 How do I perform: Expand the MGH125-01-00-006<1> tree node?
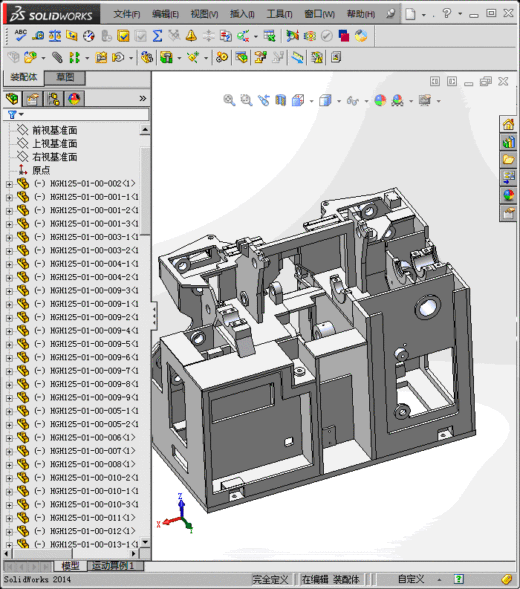9,438
